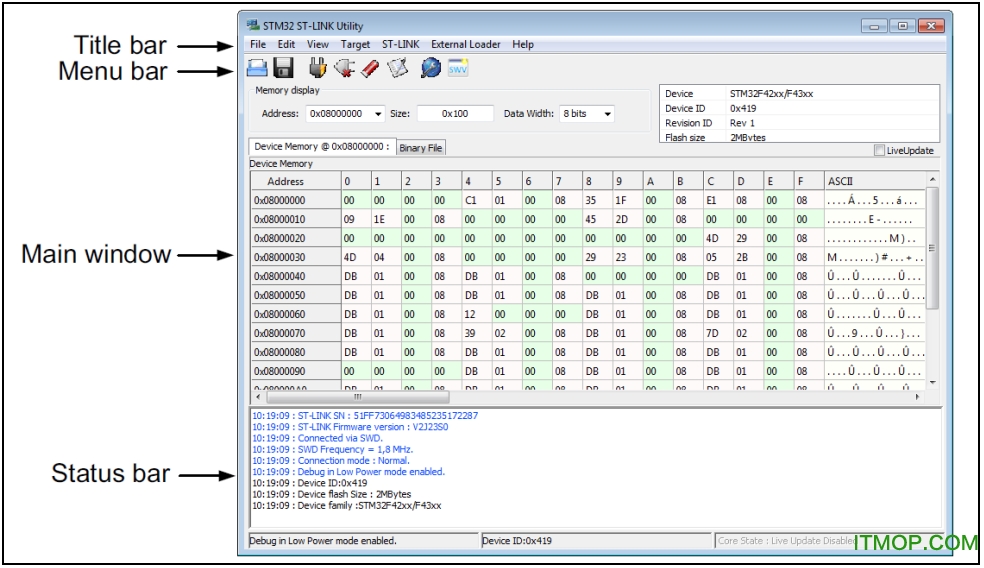Select row address 0x08000090

tap(296, 371)
